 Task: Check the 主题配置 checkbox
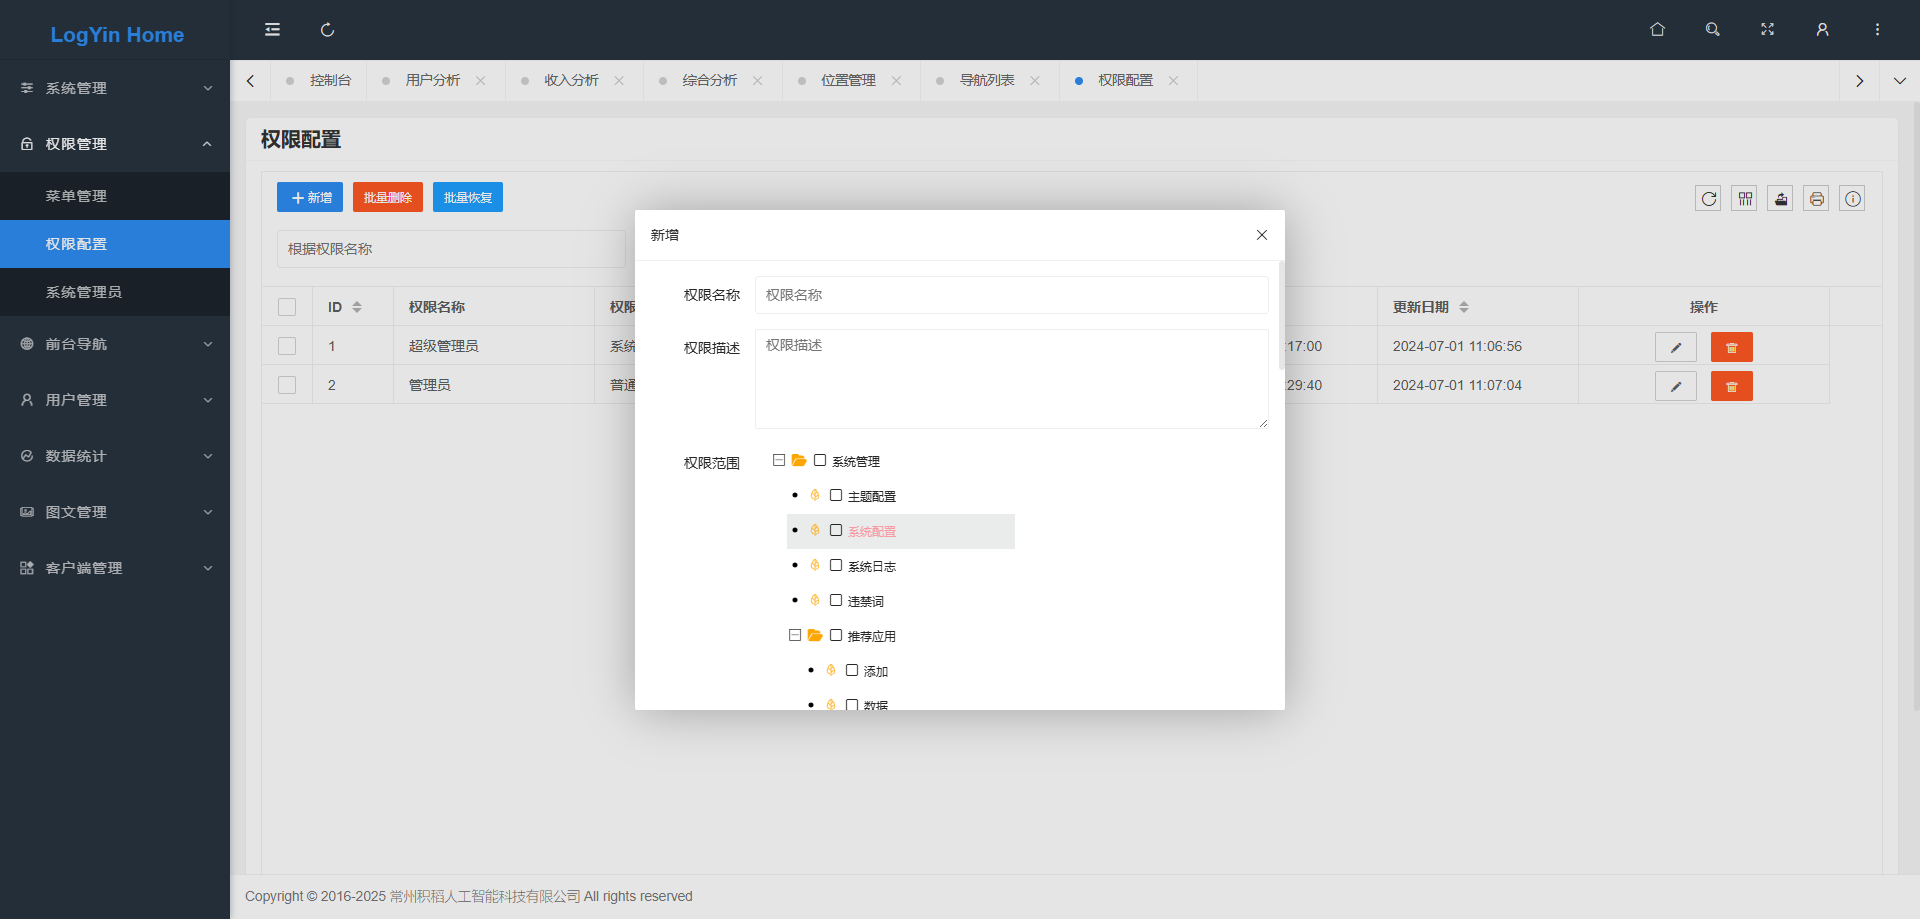click(836, 495)
